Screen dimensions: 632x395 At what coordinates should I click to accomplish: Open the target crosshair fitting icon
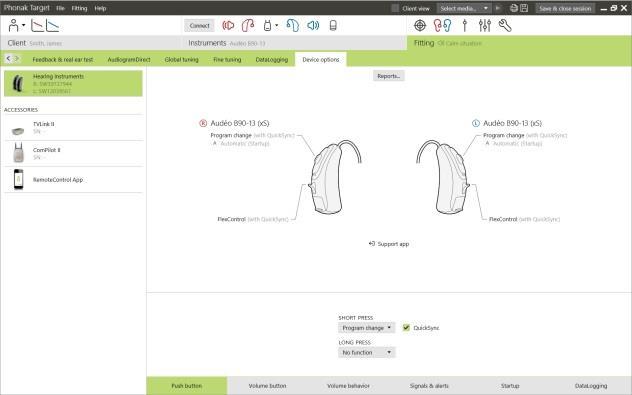point(420,25)
